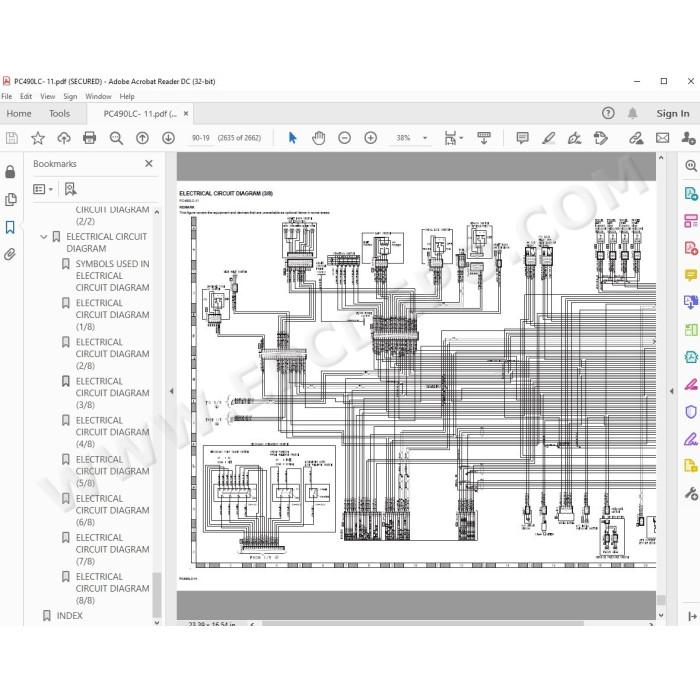Open notifications bell icon
700x700 pixels.
coord(633,113)
